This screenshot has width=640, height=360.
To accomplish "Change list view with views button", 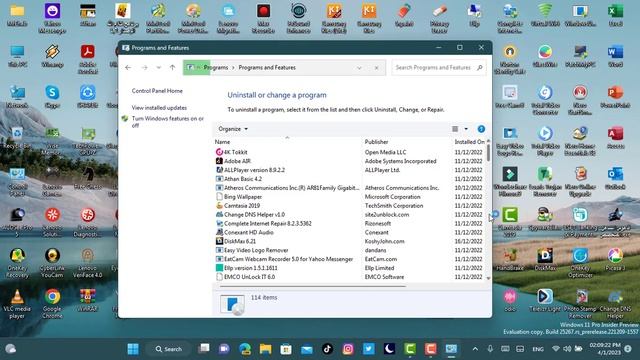I will (x=455, y=129).
